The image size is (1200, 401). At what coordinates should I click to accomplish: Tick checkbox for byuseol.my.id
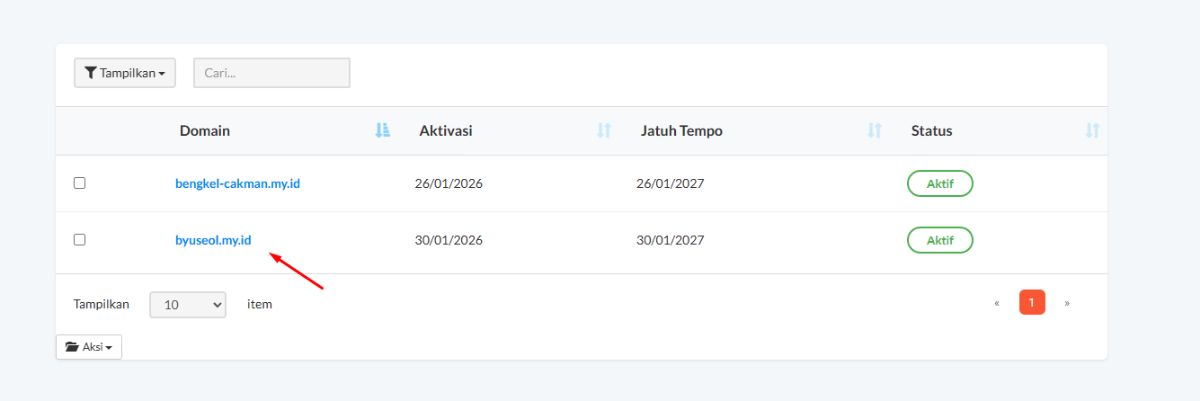(x=80, y=240)
